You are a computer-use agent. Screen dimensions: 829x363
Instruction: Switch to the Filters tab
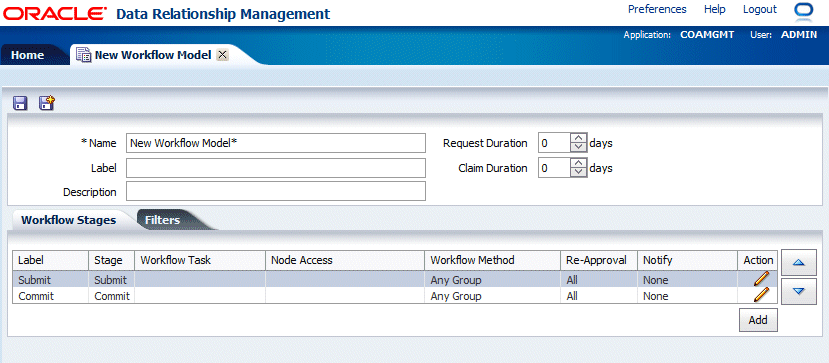162,220
